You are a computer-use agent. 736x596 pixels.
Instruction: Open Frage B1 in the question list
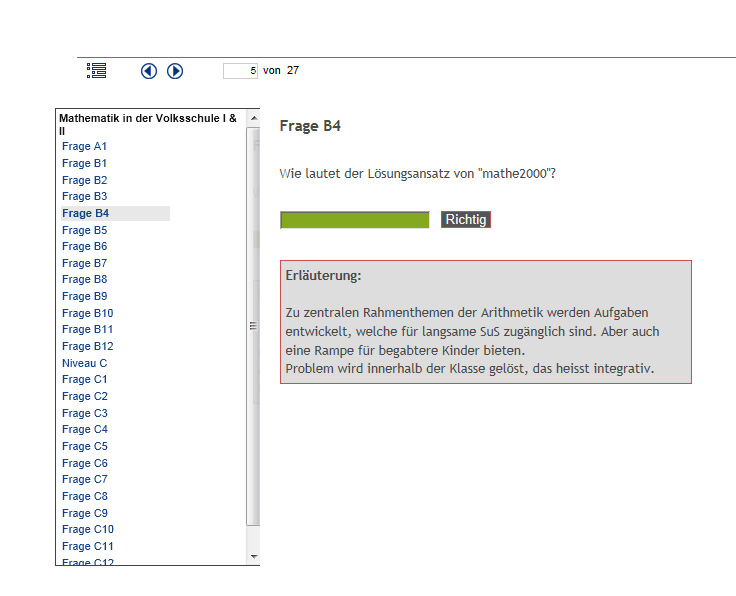pos(84,163)
